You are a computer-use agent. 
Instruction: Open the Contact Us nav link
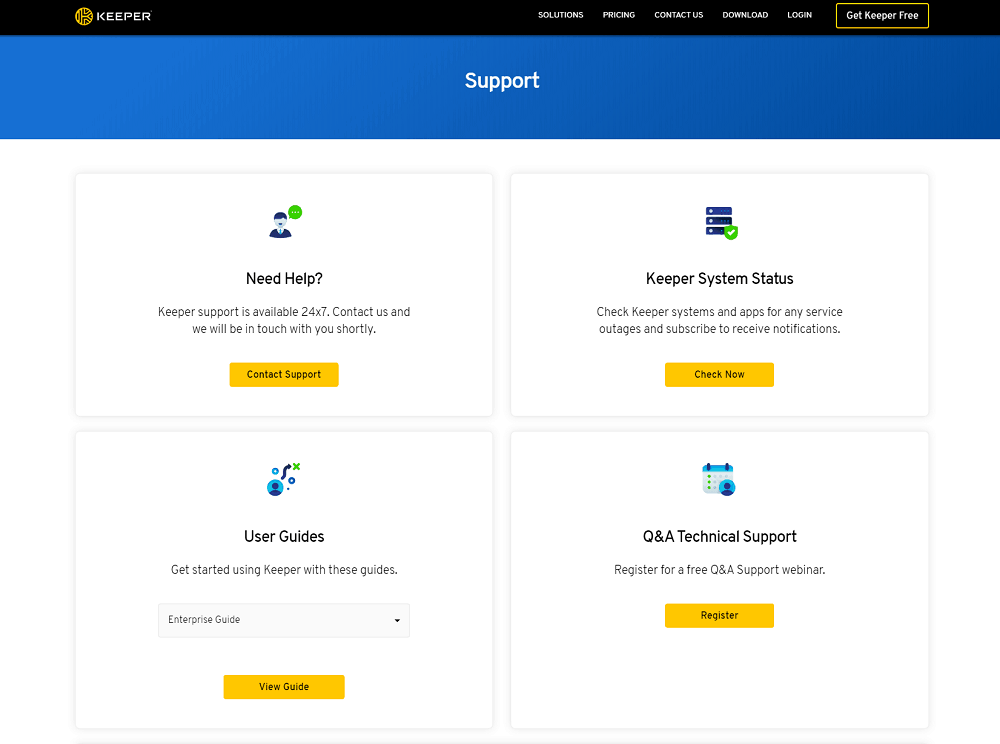coord(679,15)
